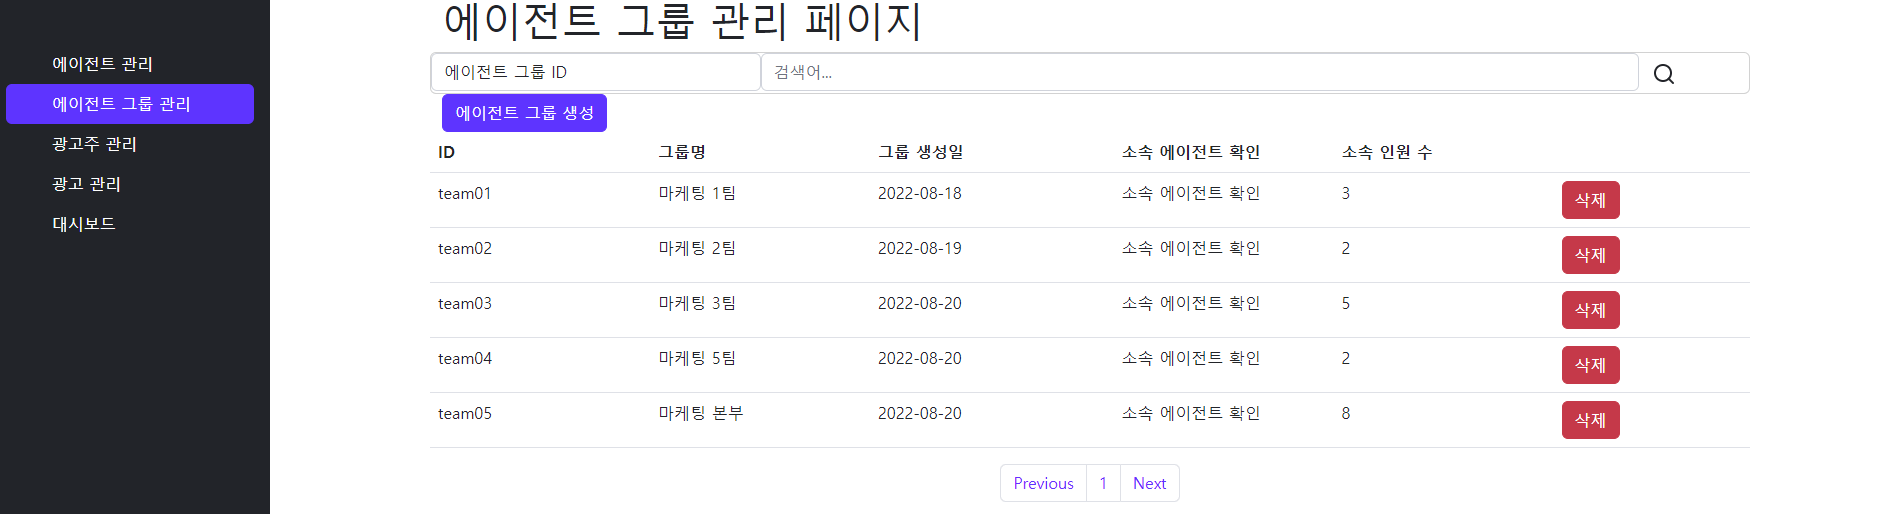Click the group name 마케팅 2팀
This screenshot has width=1894, height=514.
click(697, 248)
